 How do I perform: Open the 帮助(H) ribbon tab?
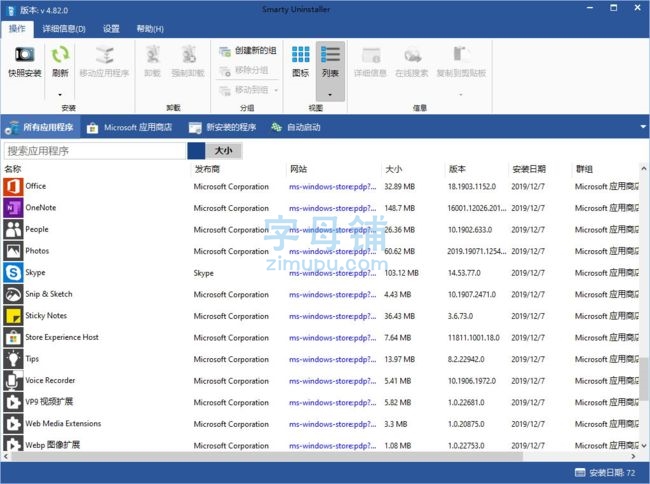[150, 29]
